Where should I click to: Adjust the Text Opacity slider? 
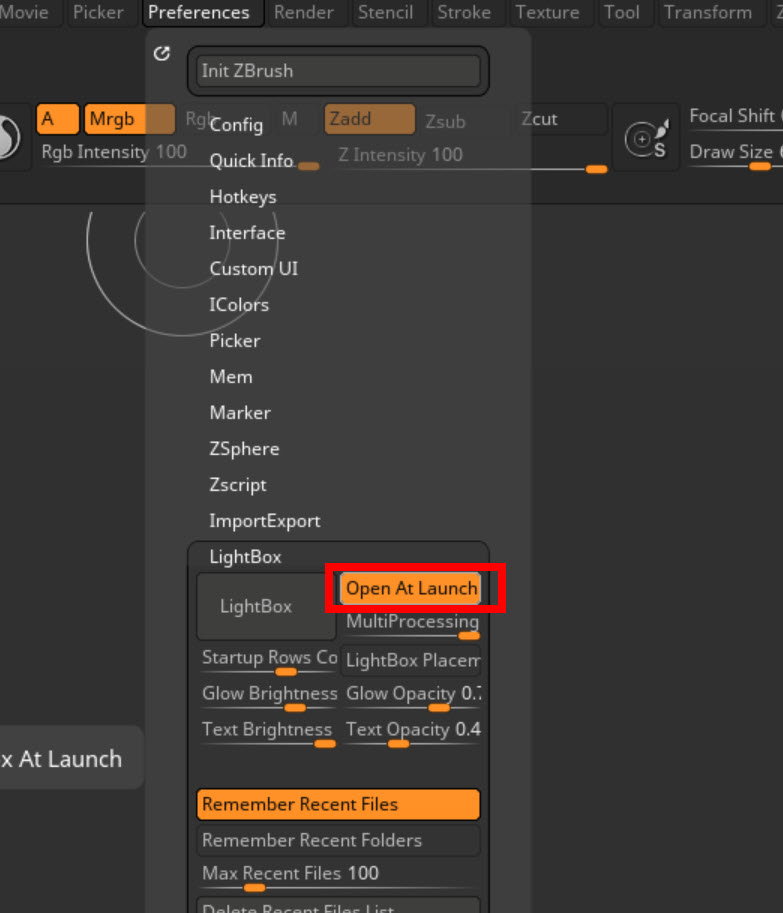411,733
